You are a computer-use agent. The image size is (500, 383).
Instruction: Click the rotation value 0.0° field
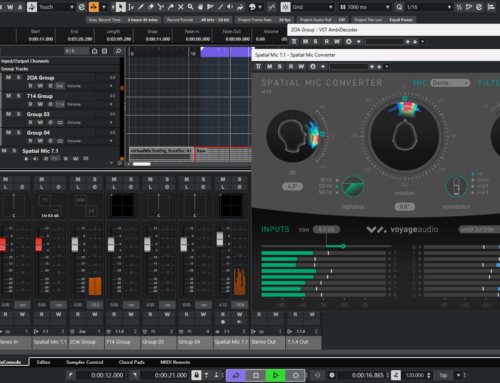pos(405,207)
